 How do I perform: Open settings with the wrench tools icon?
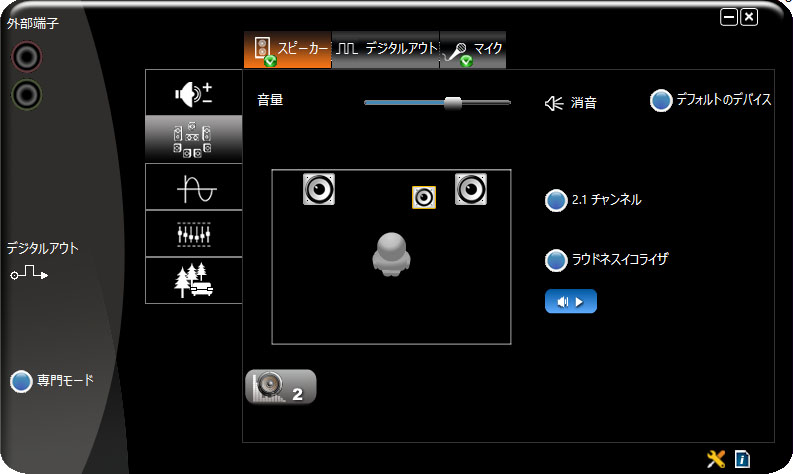pyautogui.click(x=716, y=459)
